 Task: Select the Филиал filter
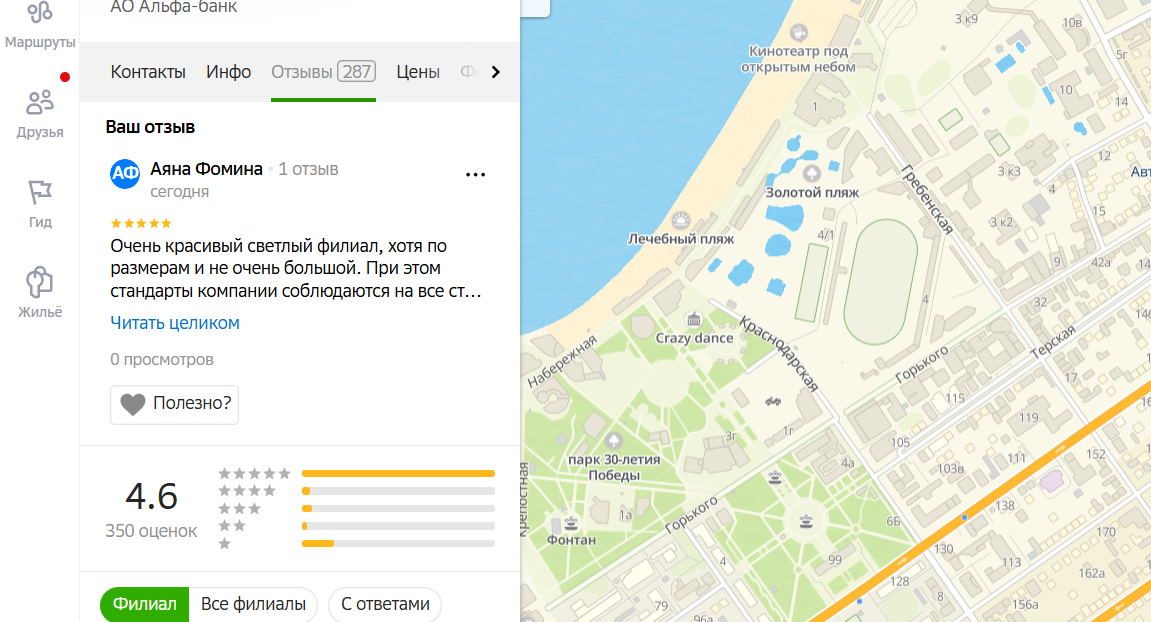[145, 604]
